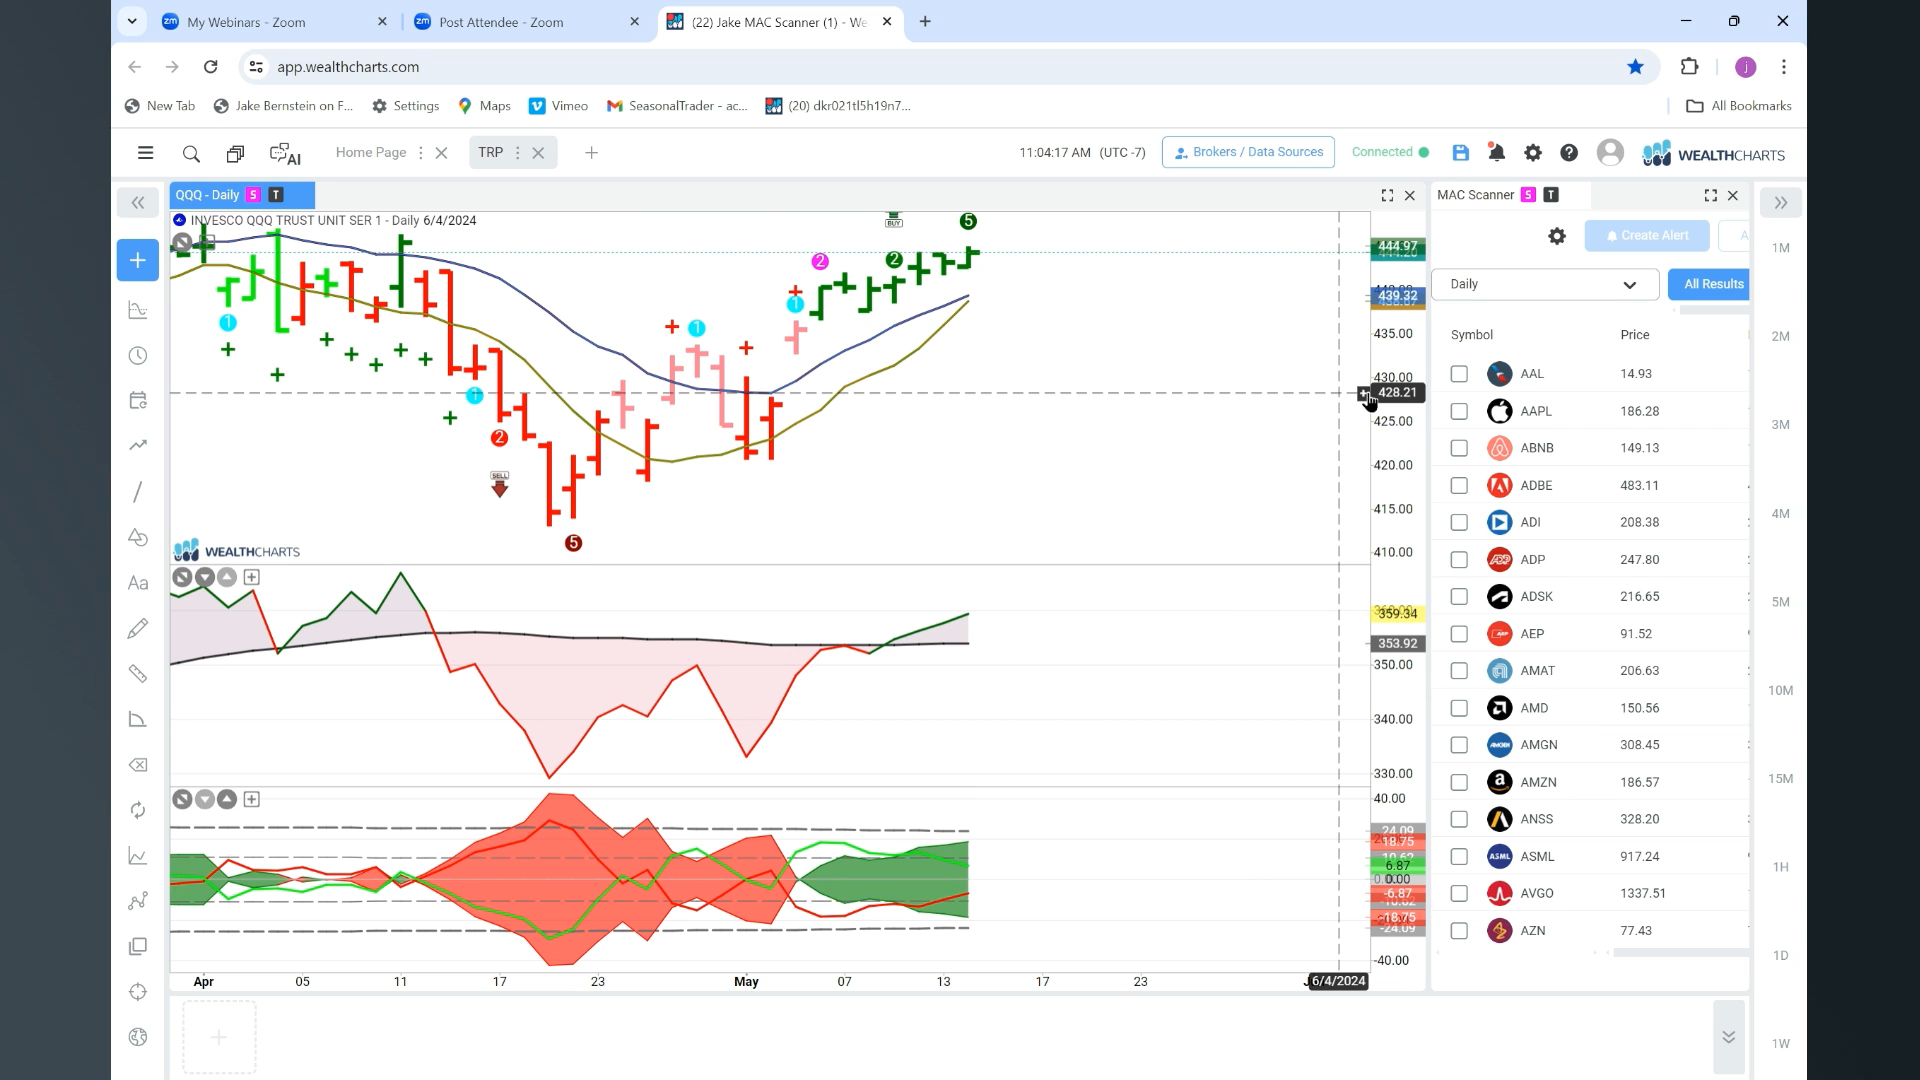Open the calendar tool in sidebar
This screenshot has height=1080, width=1920.
[138, 401]
